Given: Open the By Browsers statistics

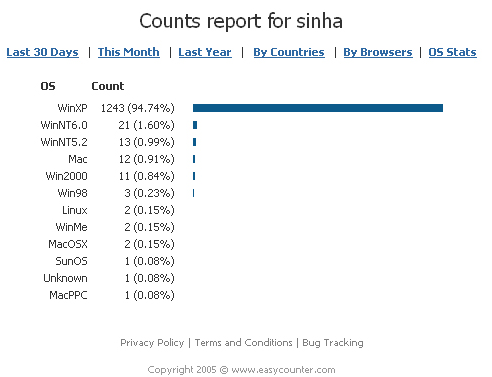Looking at the screenshot, I should coord(378,52).
